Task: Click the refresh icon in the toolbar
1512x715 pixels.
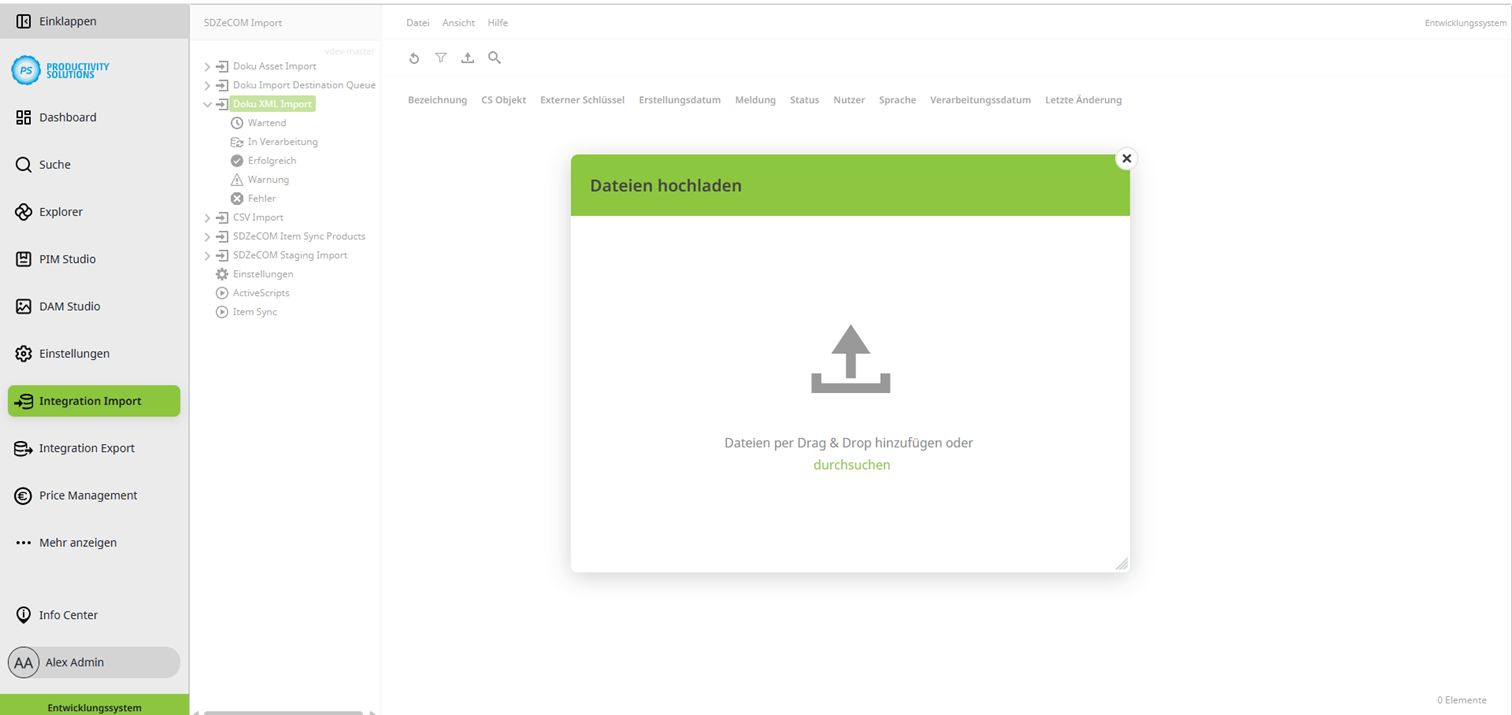Action: (x=414, y=58)
